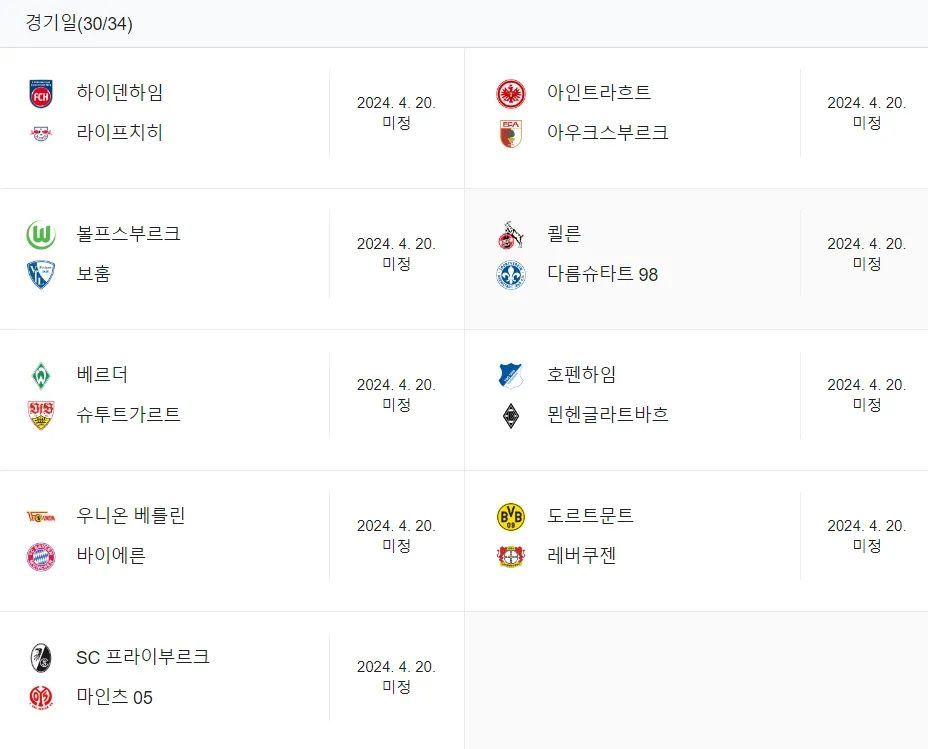Click the SC Freiburg club logo
The width and height of the screenshot is (928, 749).
41,657
